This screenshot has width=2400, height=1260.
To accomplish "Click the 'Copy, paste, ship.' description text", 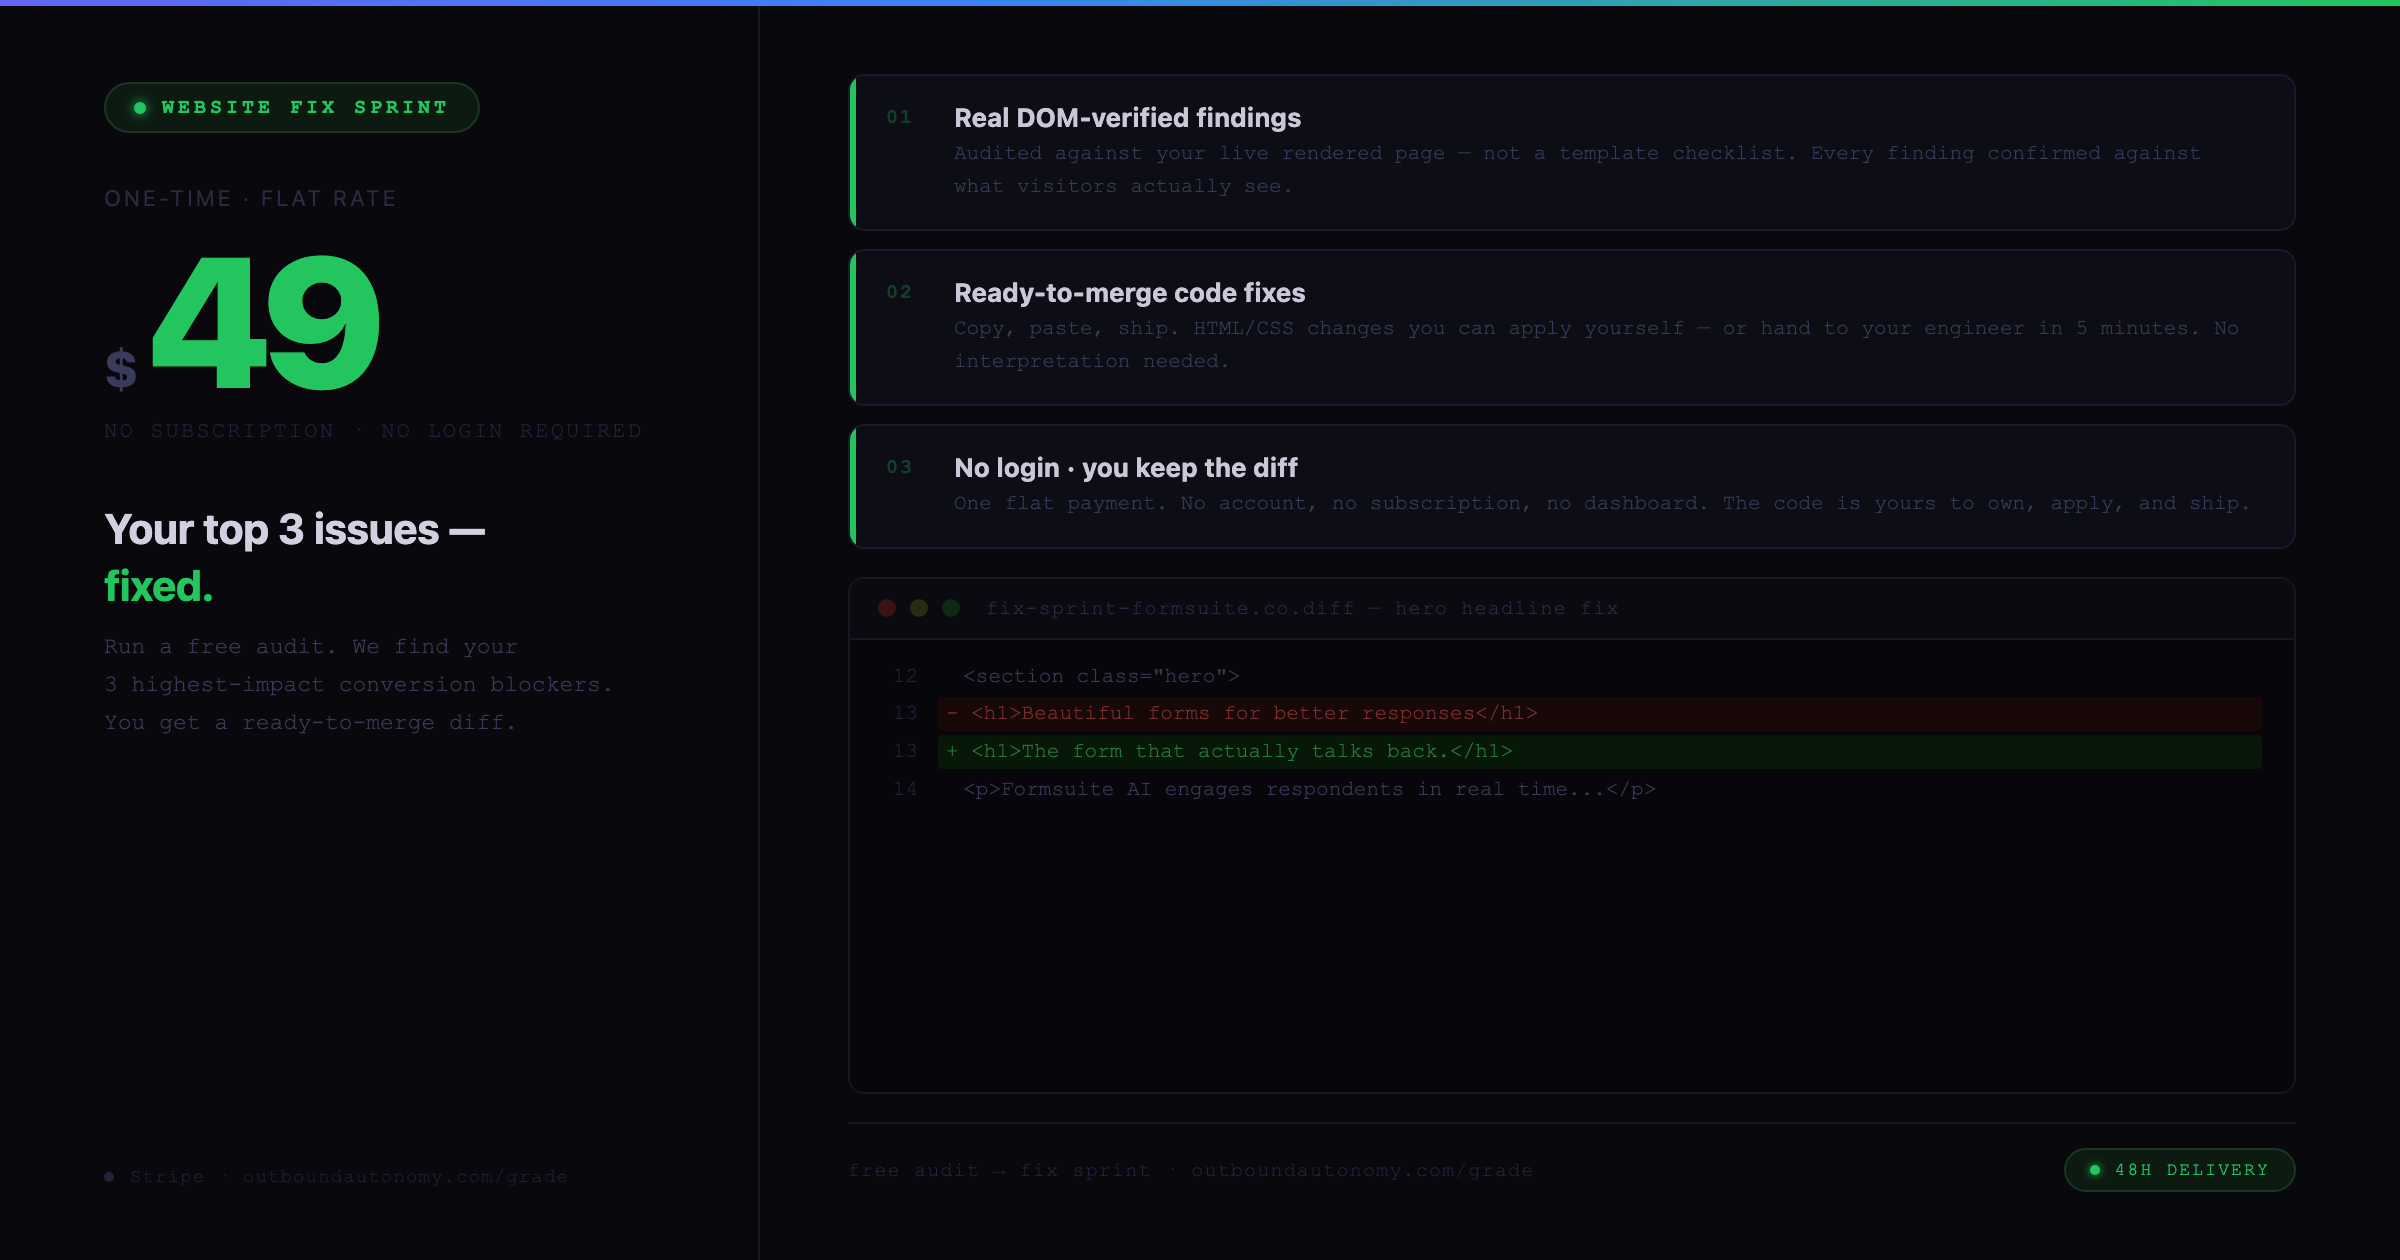I will click(x=1596, y=345).
